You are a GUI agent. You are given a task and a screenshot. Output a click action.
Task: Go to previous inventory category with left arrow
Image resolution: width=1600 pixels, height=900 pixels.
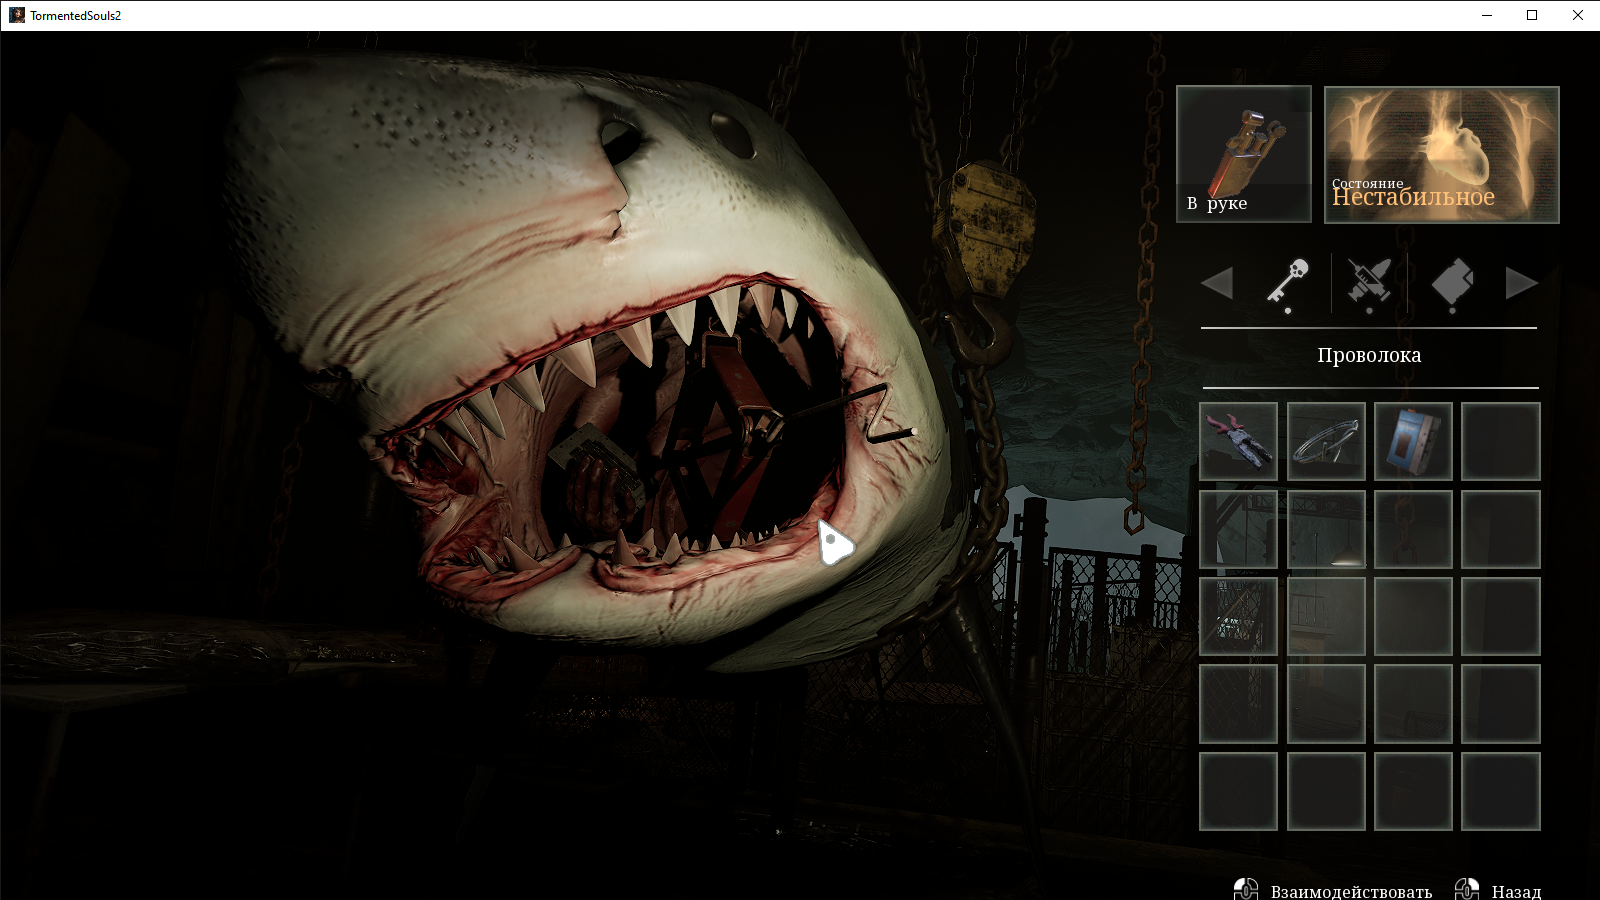coord(1217,283)
